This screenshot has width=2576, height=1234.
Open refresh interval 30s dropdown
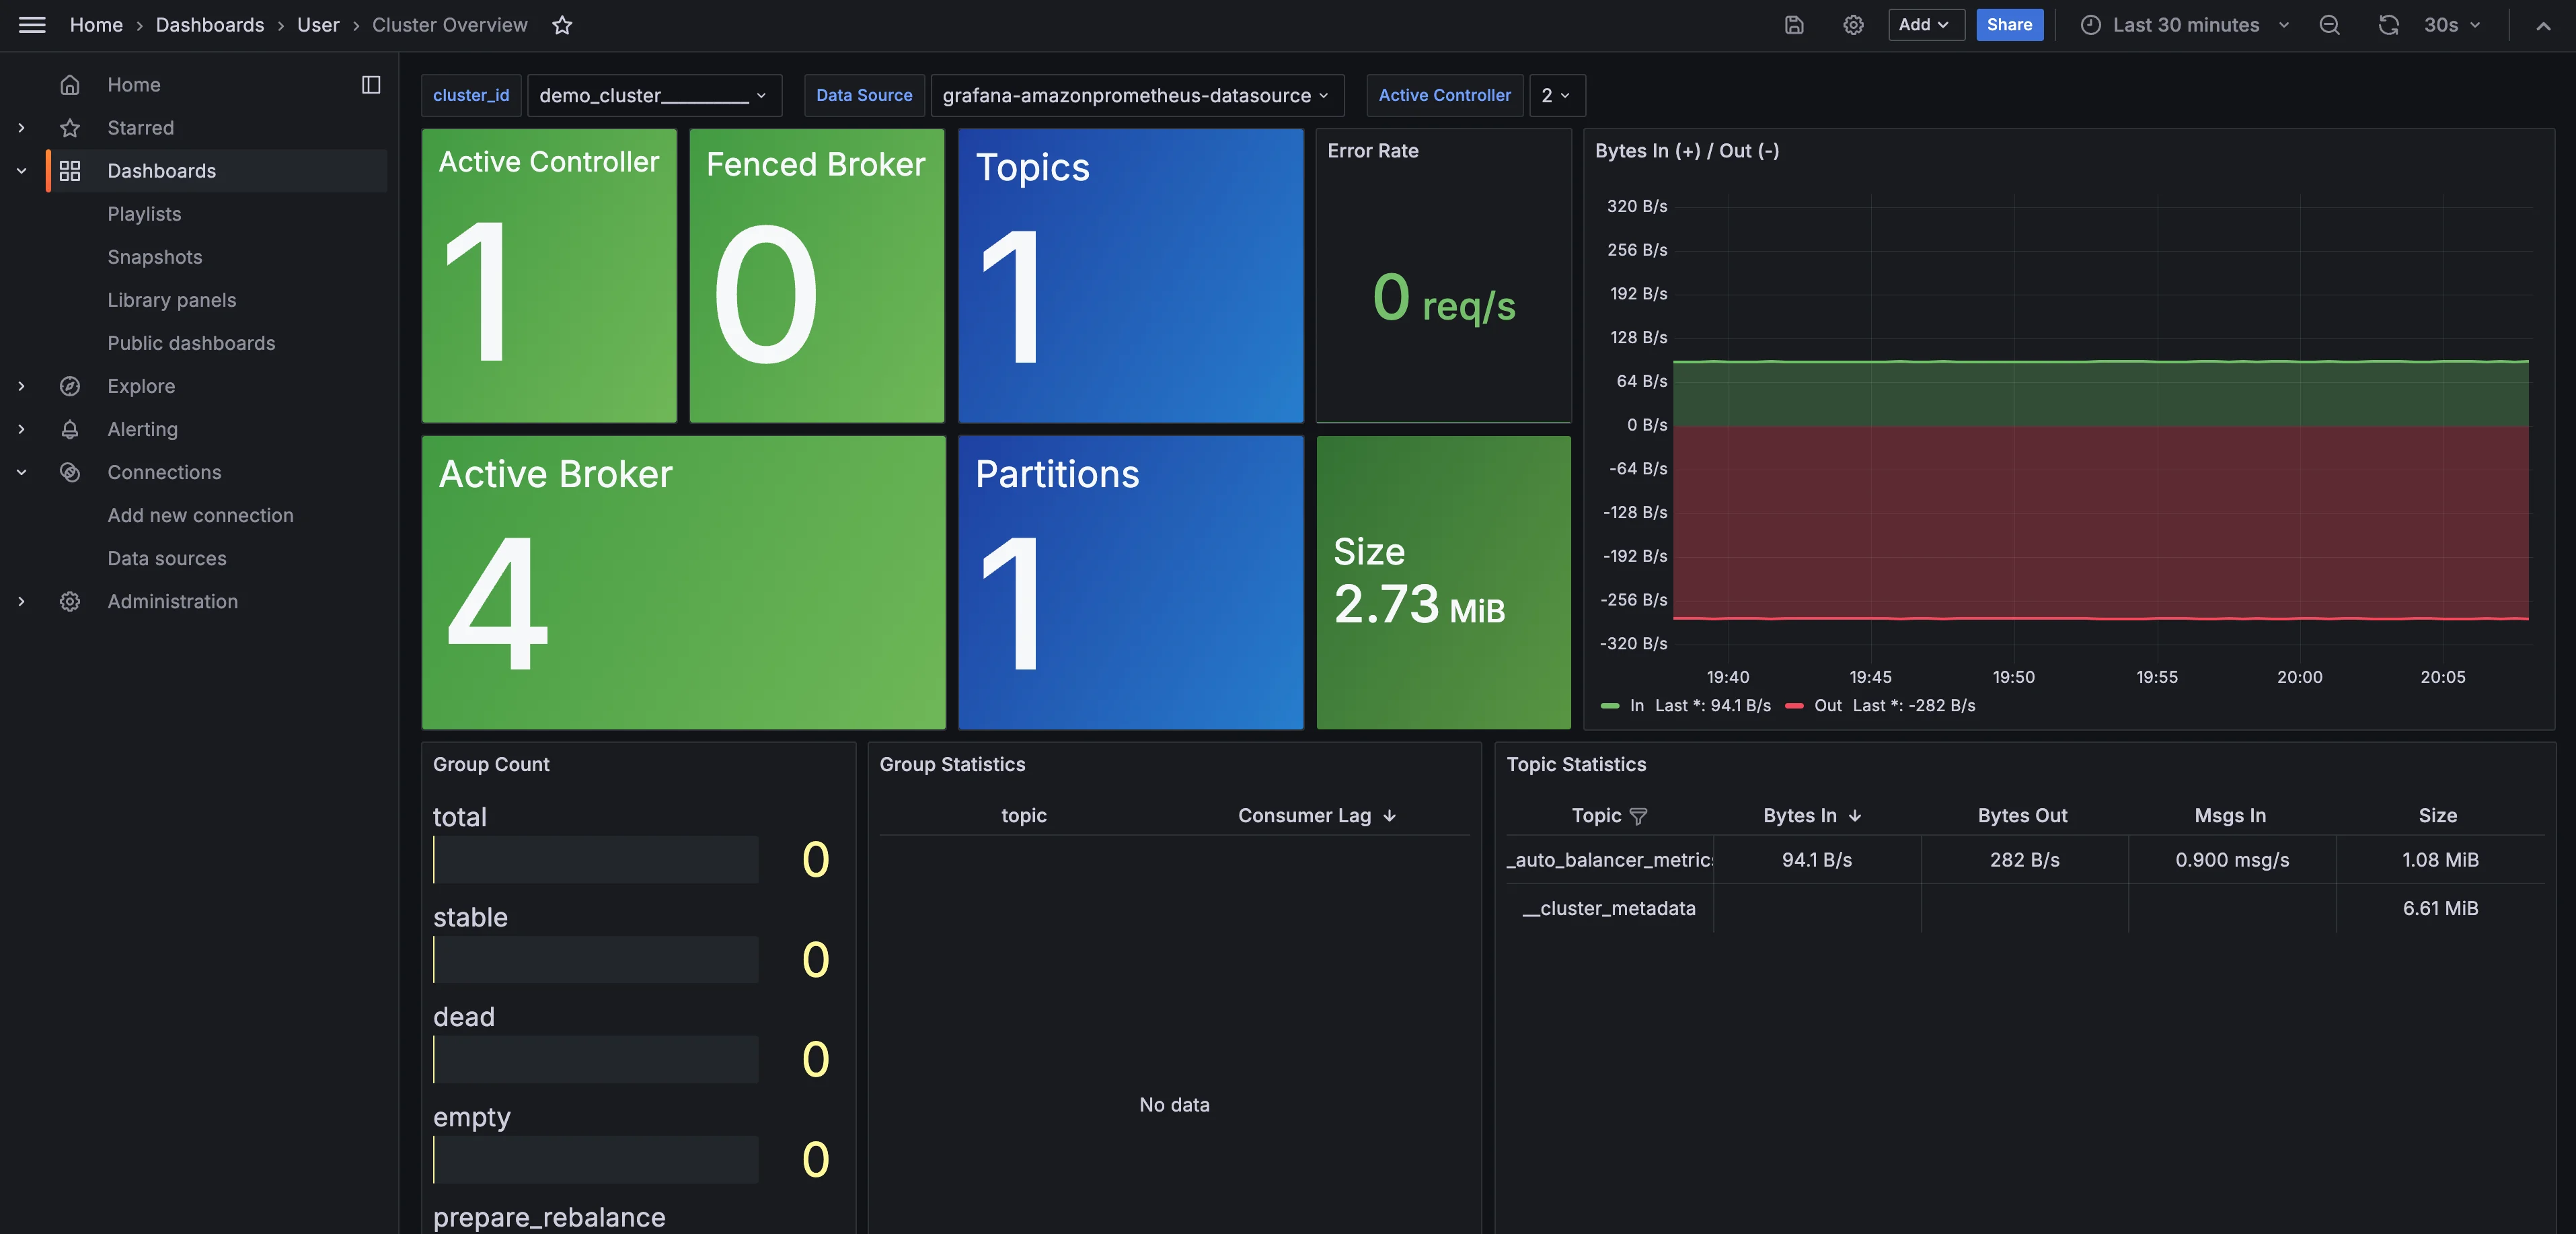click(x=2452, y=25)
